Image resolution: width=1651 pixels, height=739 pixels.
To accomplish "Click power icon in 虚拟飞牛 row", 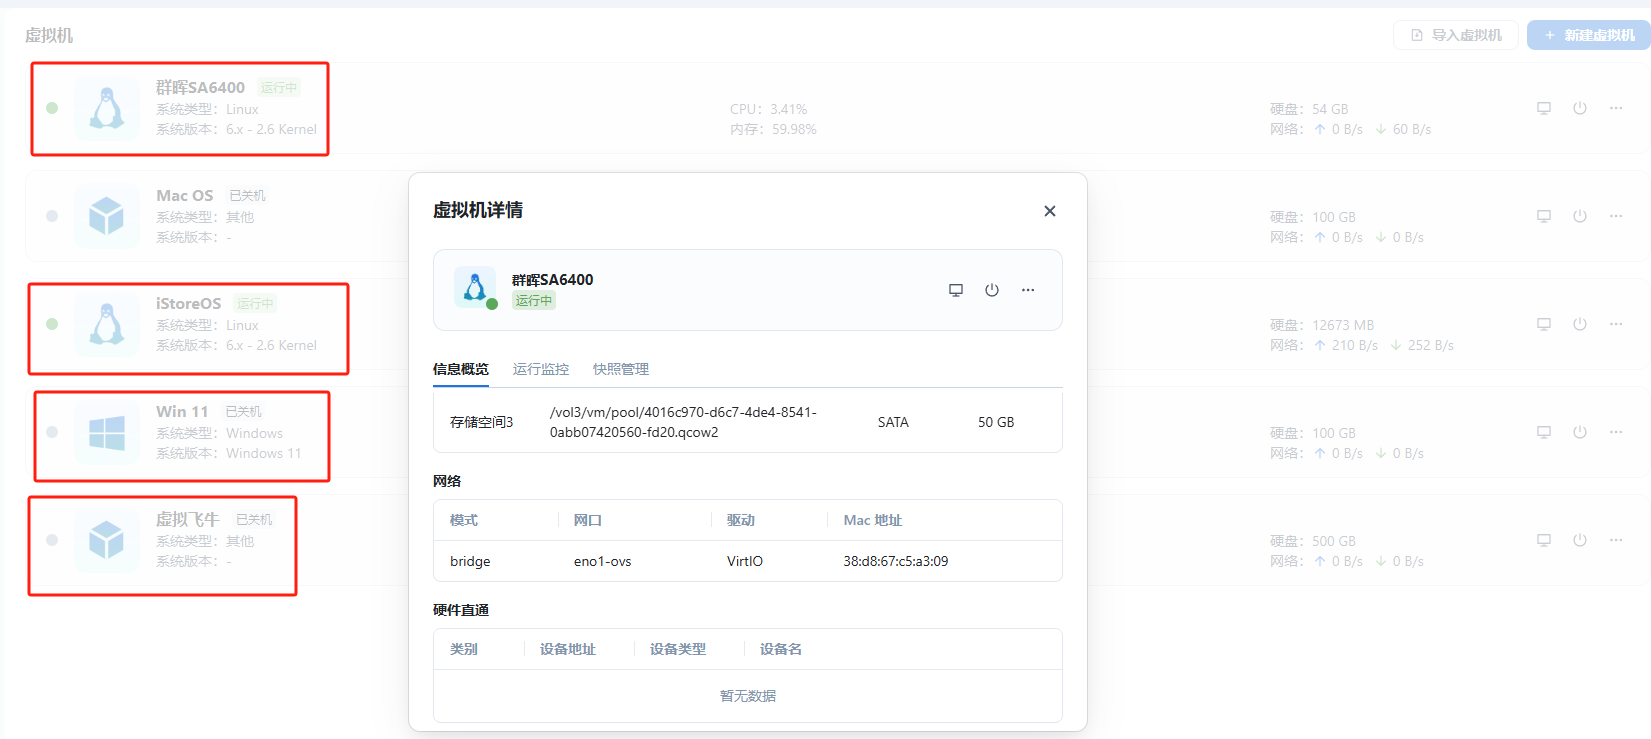I will tap(1580, 540).
